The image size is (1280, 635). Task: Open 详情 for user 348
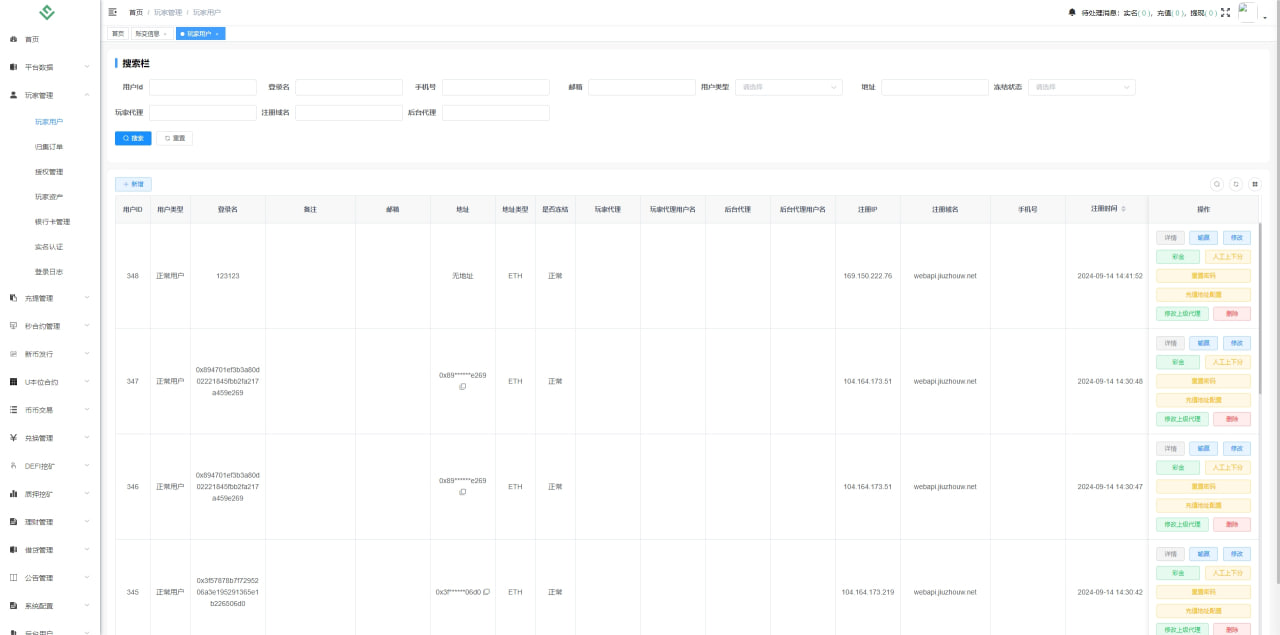click(1170, 238)
